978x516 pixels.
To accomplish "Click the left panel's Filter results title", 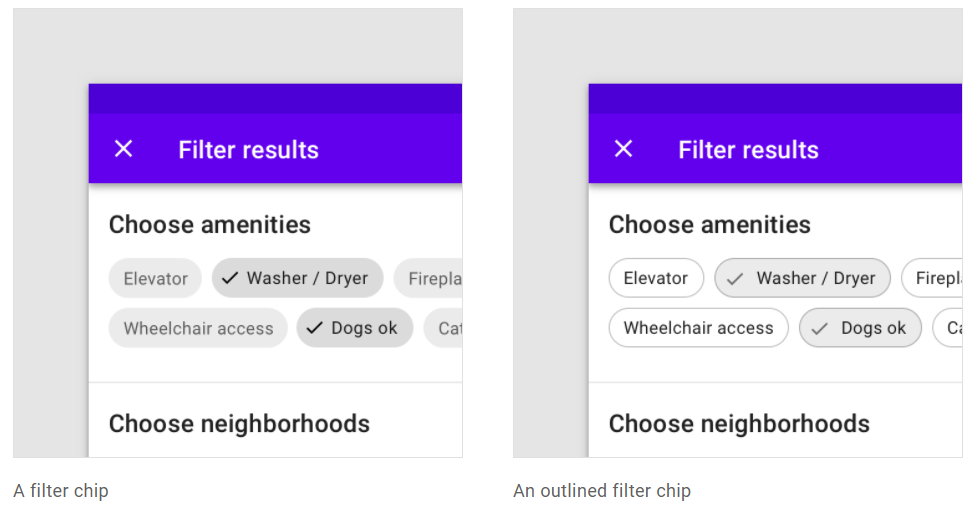I will (x=248, y=150).
